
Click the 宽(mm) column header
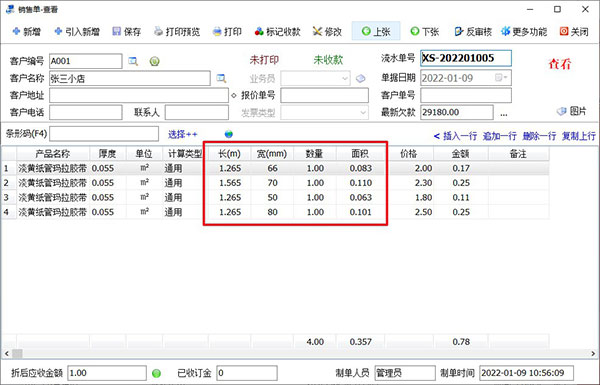pyautogui.click(x=272, y=154)
